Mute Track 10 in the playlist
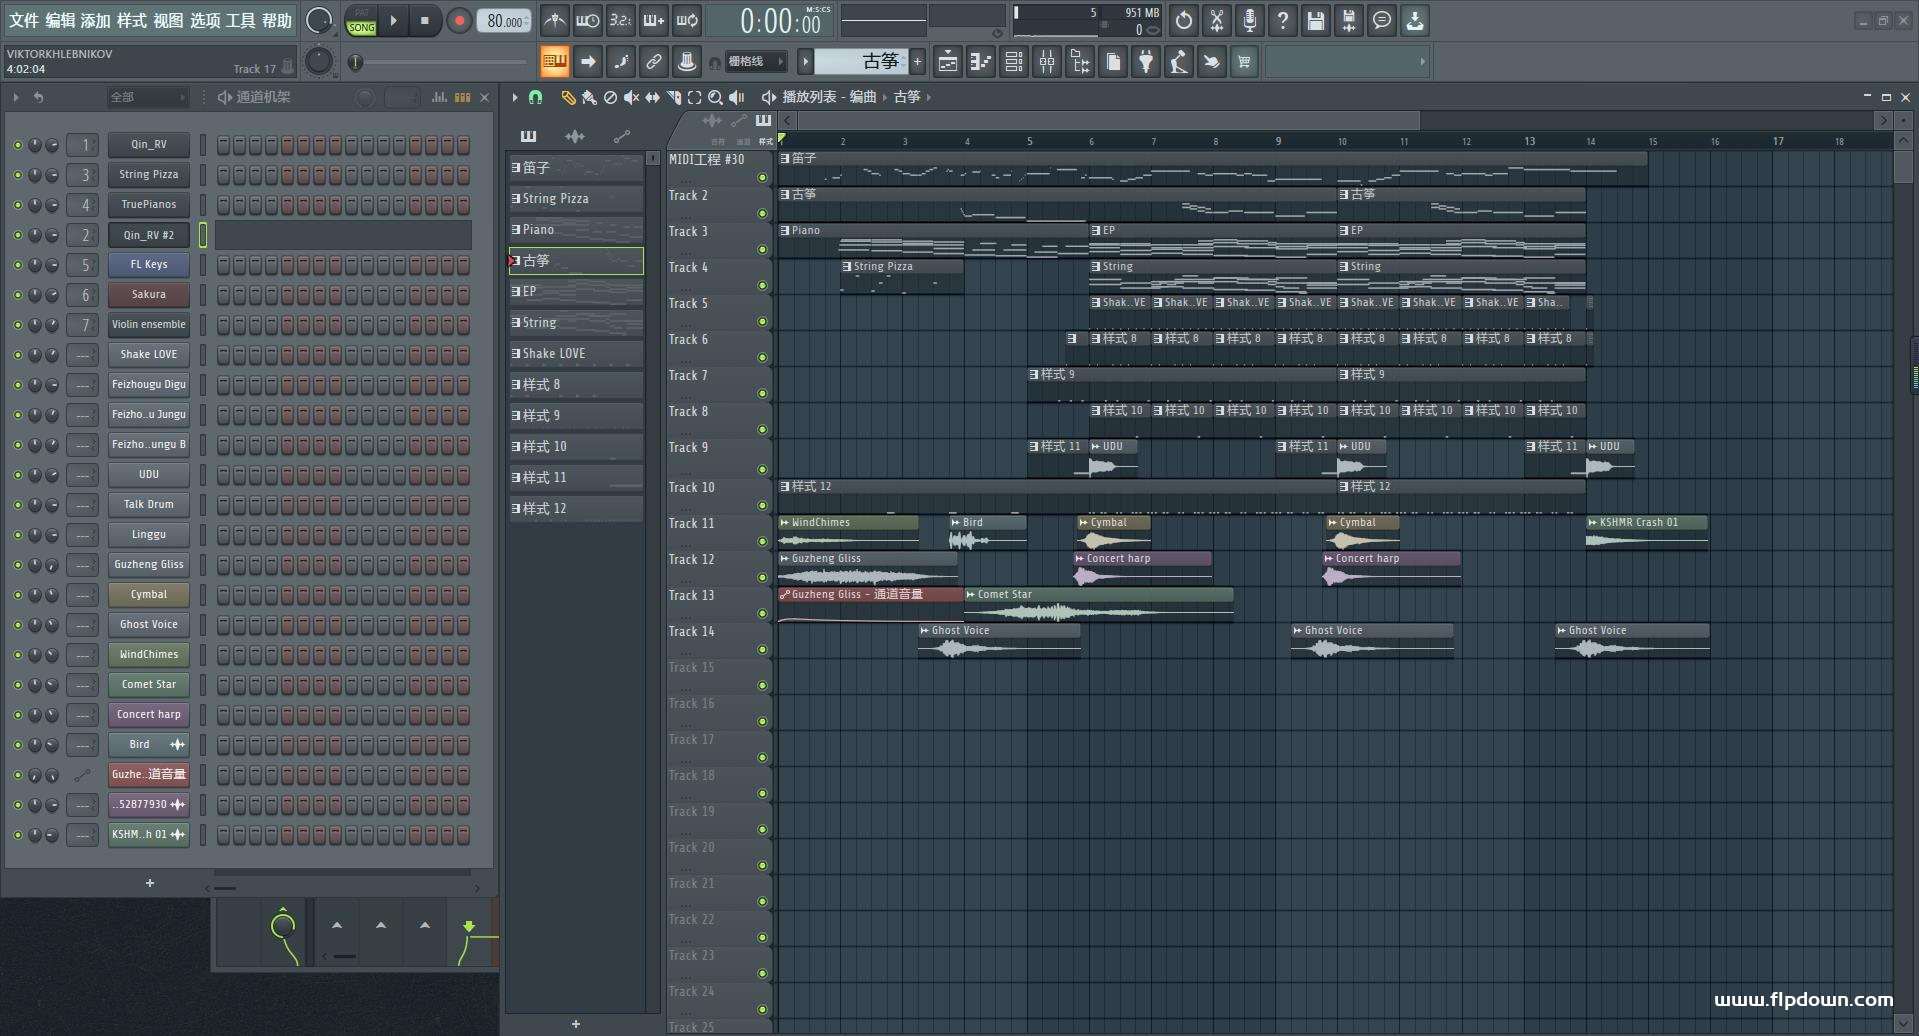This screenshot has width=1919, height=1036. pyautogui.click(x=762, y=505)
